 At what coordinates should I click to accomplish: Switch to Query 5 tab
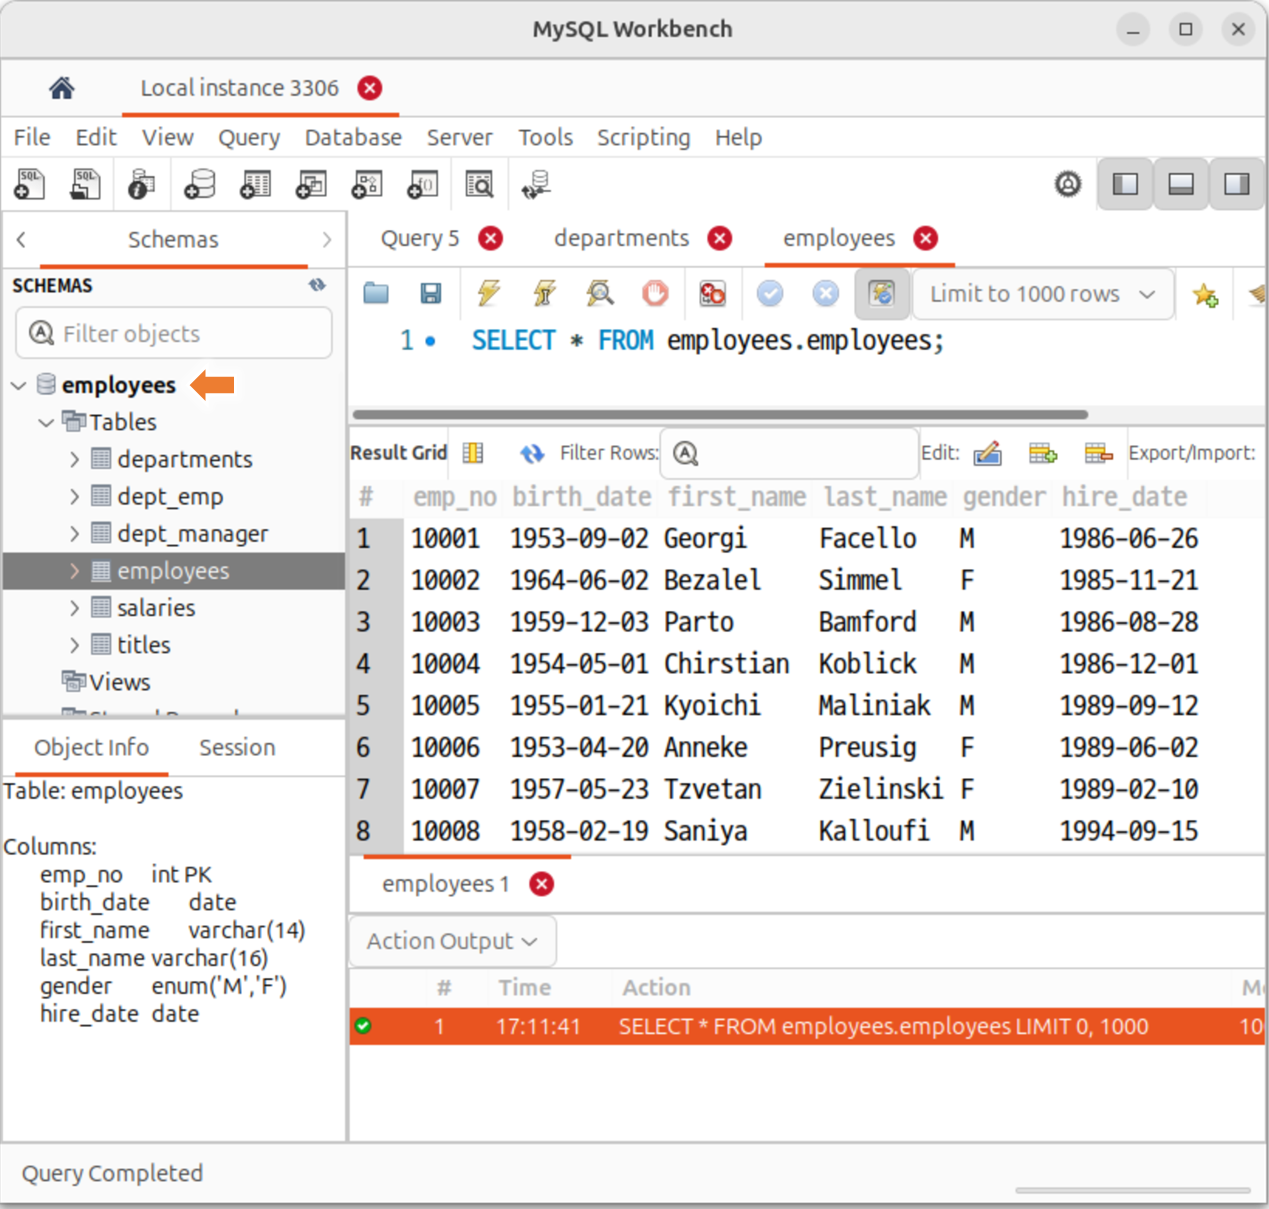coord(420,238)
